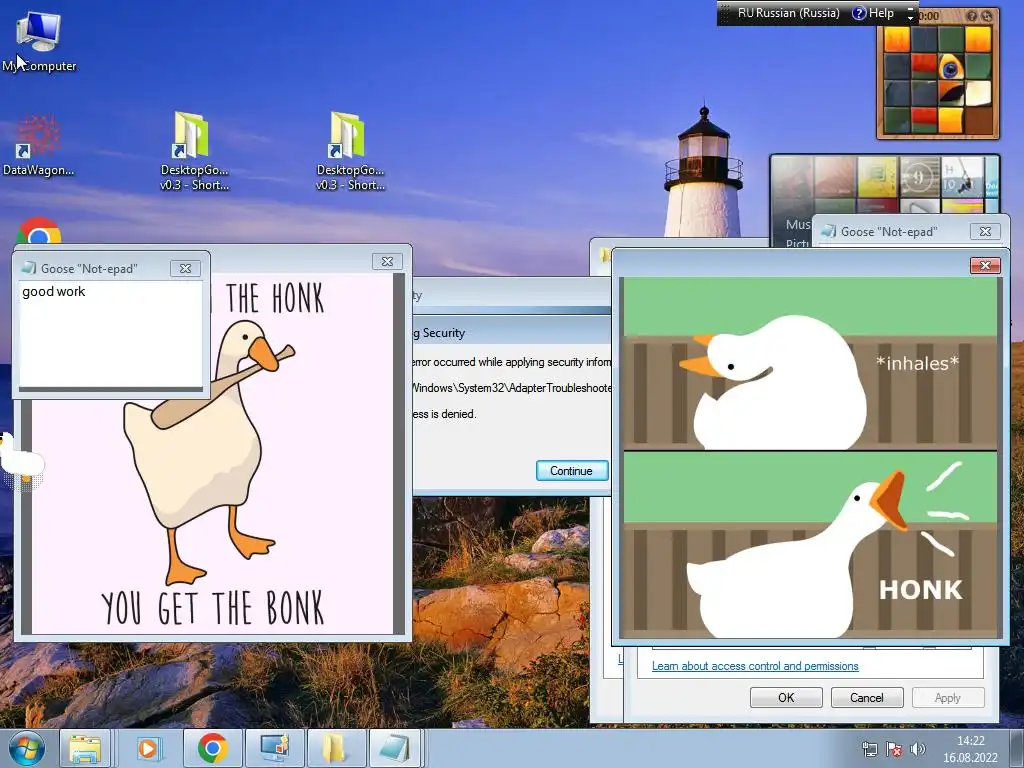Click the white puzzle tile
Screen dimensions: 1024x768
[x=978, y=93]
